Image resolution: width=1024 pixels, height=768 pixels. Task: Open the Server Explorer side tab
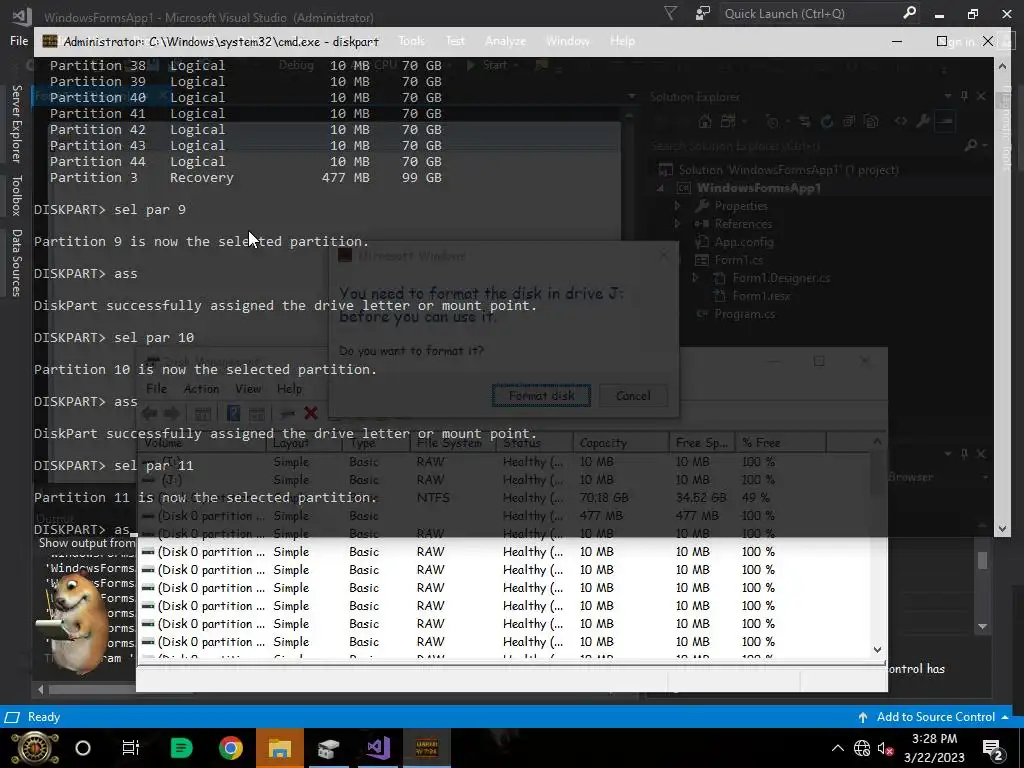click(17, 124)
